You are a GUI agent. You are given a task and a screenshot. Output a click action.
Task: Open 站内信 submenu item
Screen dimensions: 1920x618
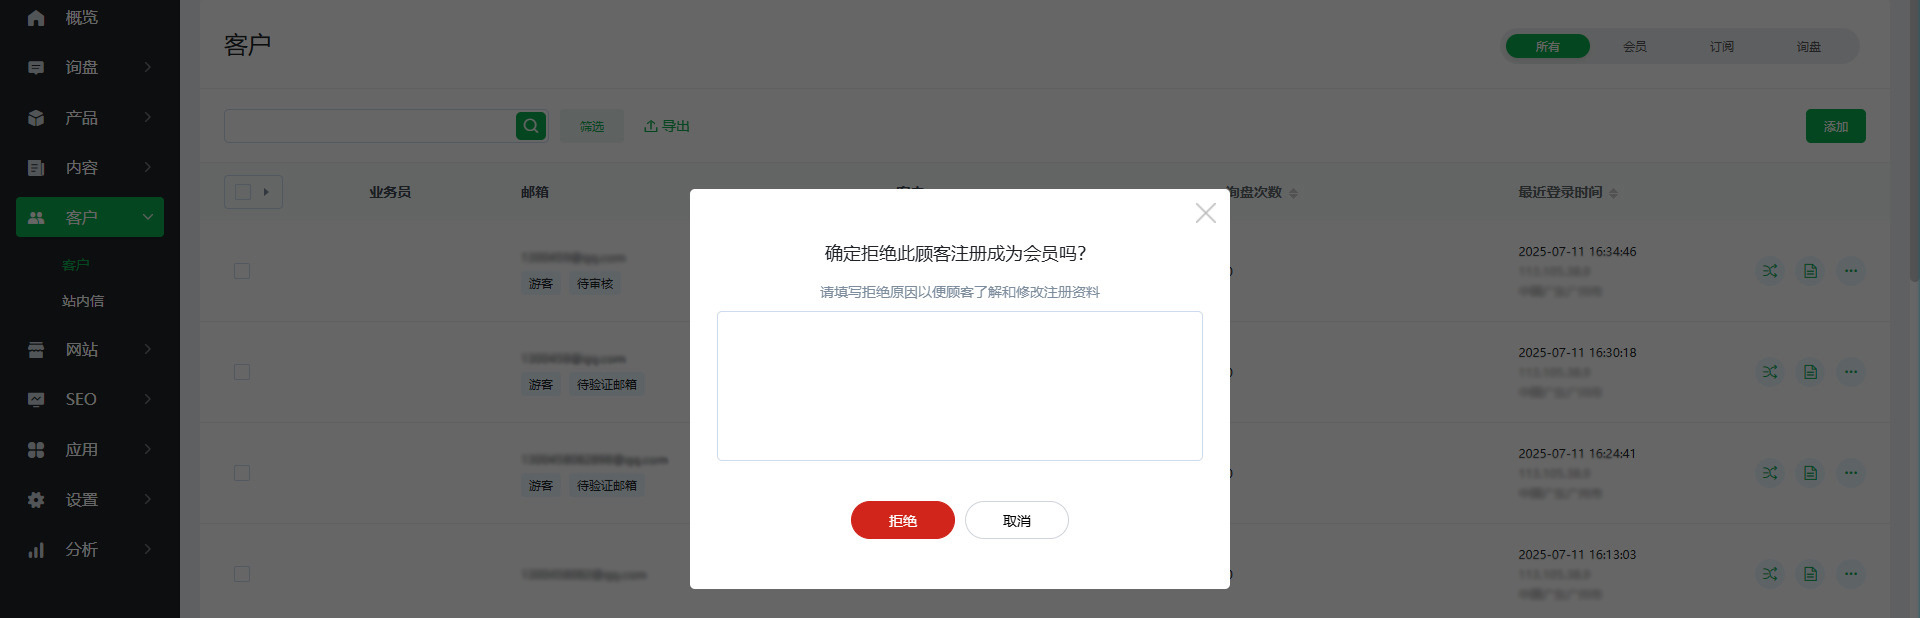83,301
